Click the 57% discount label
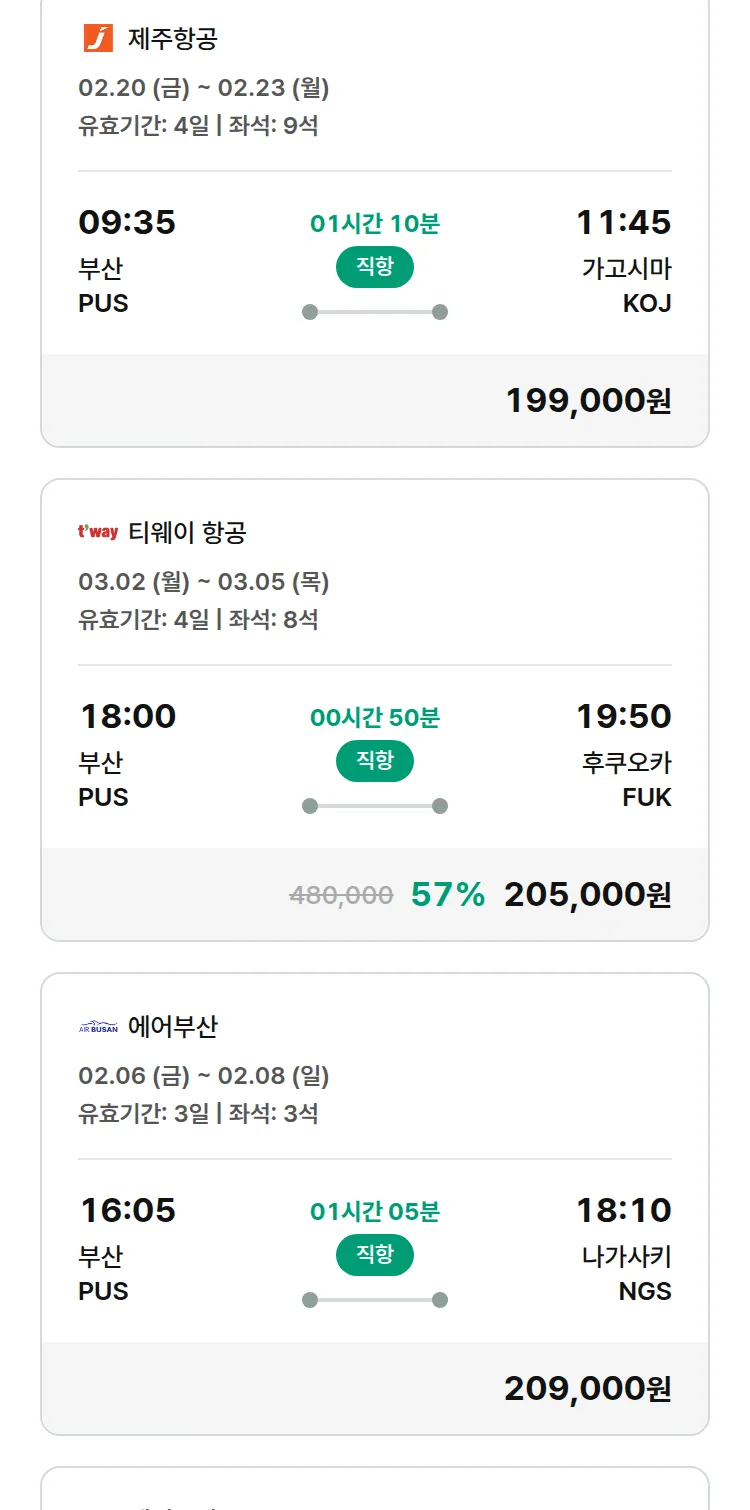This screenshot has width=750, height=1510. point(448,895)
